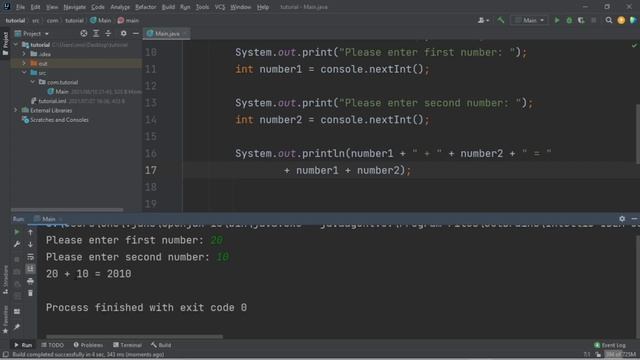Expand the out folder
The width and height of the screenshot is (640, 360).
click(x=24, y=63)
